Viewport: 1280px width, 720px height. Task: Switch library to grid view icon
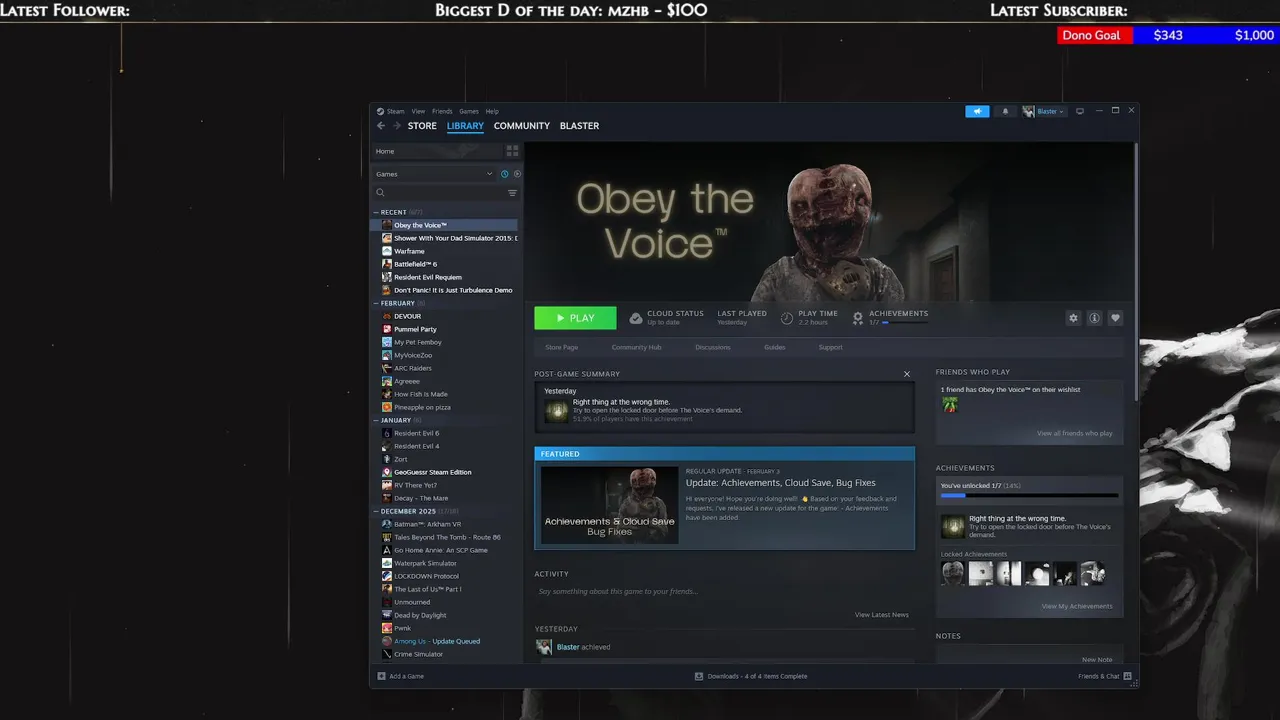[x=512, y=151]
